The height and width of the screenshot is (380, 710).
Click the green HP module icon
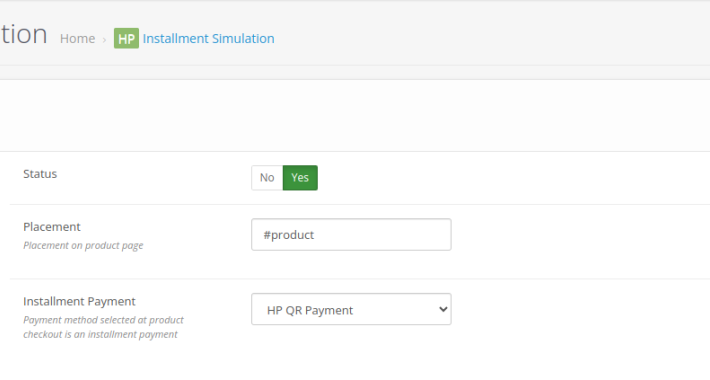[x=126, y=38]
